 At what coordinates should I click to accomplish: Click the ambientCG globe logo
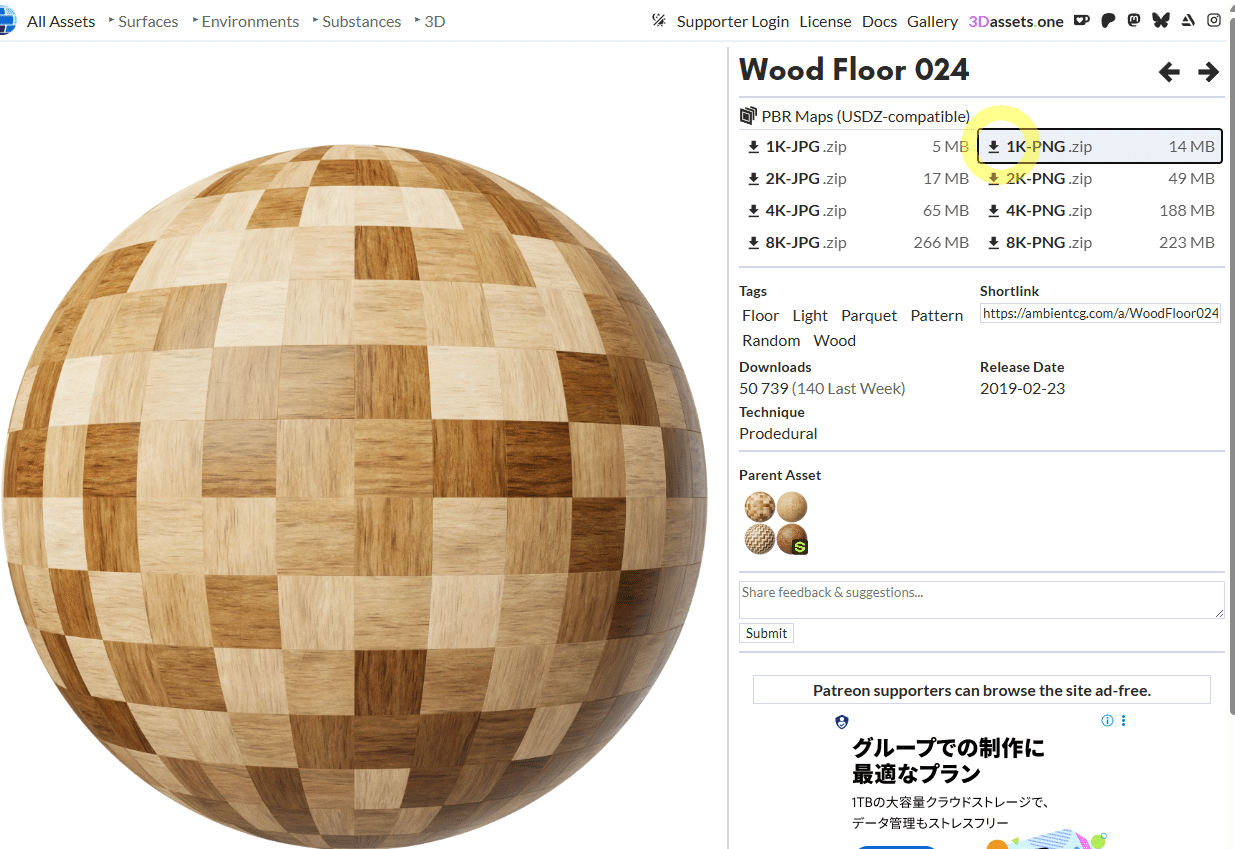(x=7, y=21)
